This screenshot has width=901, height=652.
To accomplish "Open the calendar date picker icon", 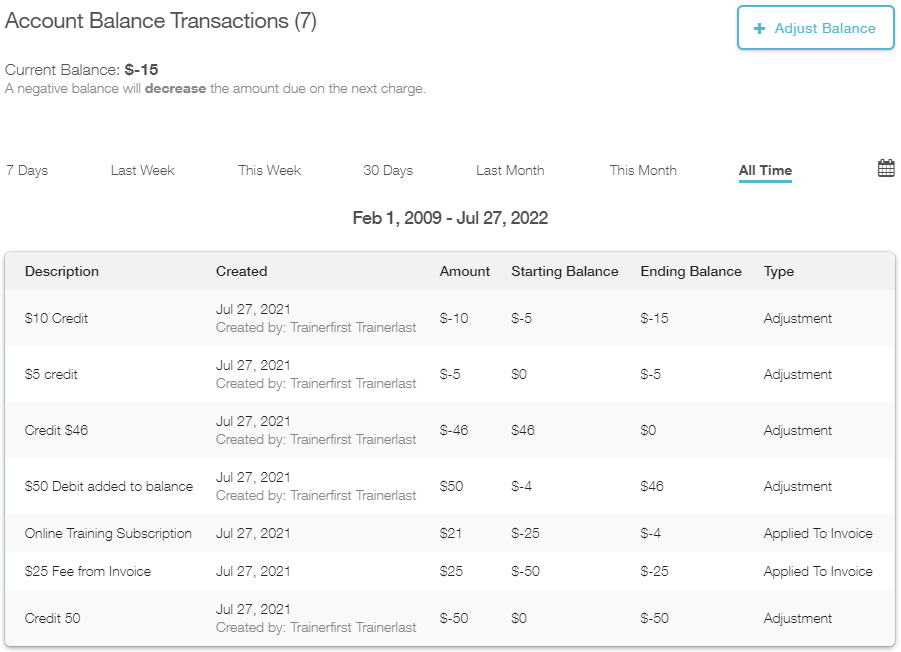I will click(x=885, y=168).
